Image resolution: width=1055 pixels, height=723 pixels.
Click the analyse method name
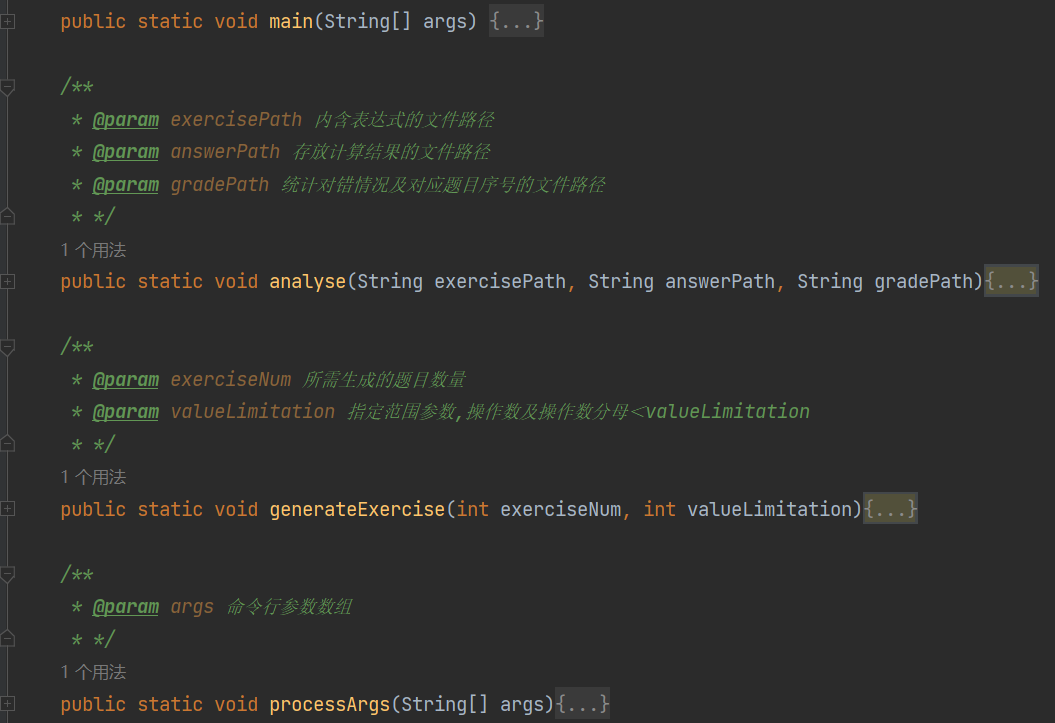(x=308, y=282)
